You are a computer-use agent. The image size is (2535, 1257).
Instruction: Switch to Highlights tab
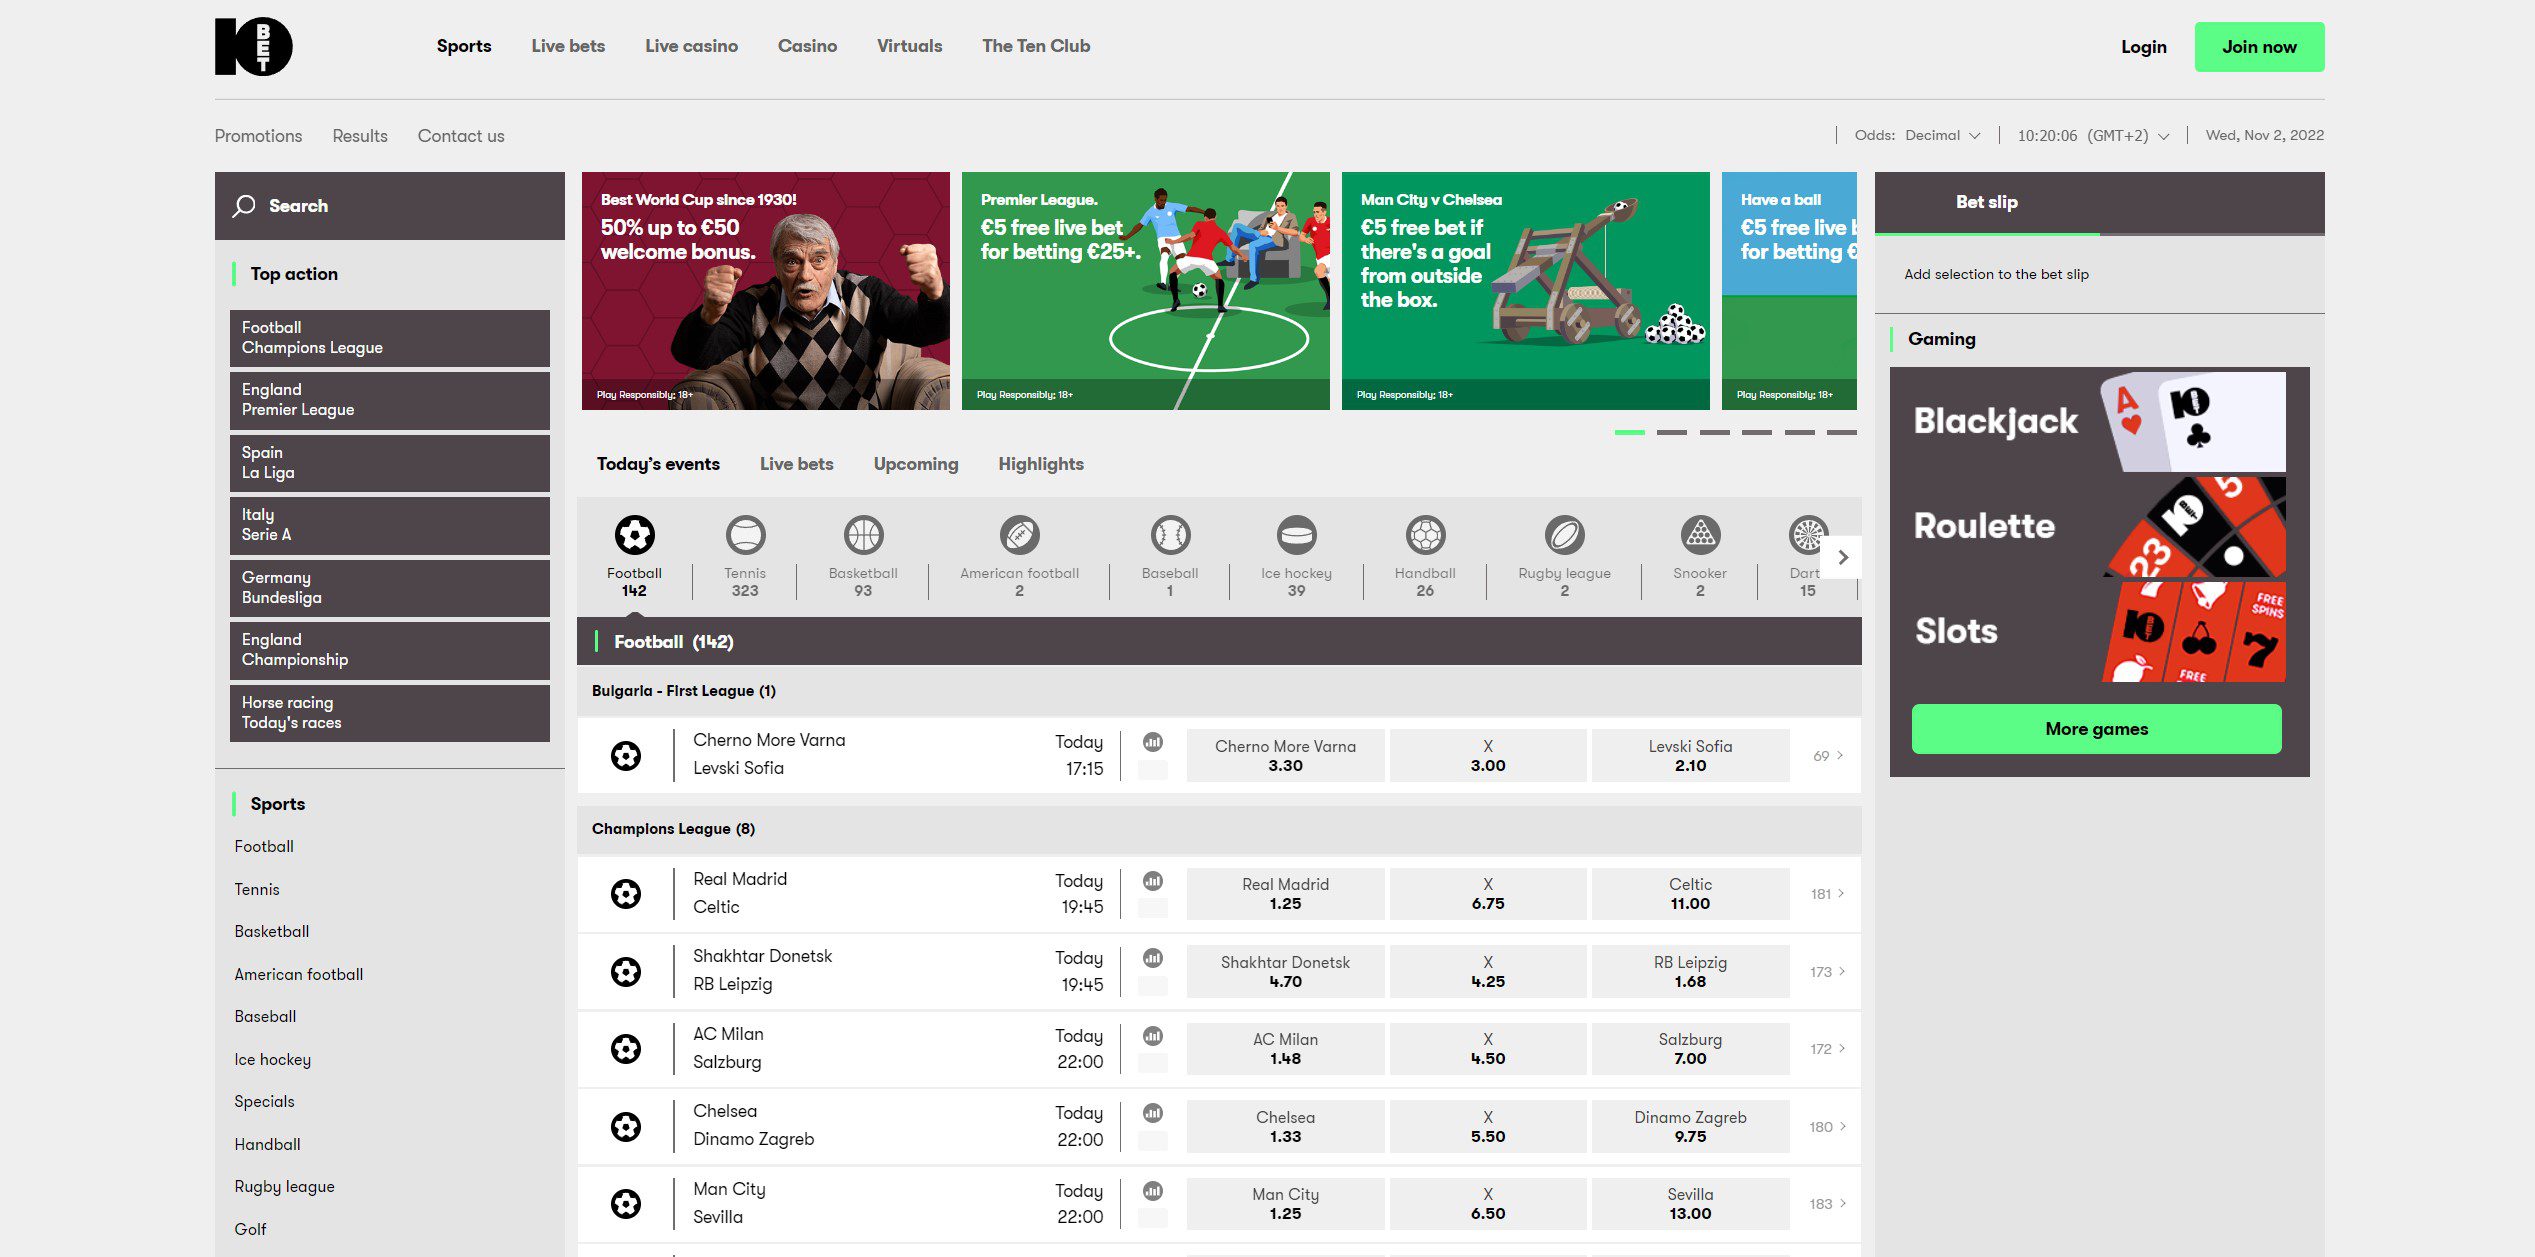1041,464
